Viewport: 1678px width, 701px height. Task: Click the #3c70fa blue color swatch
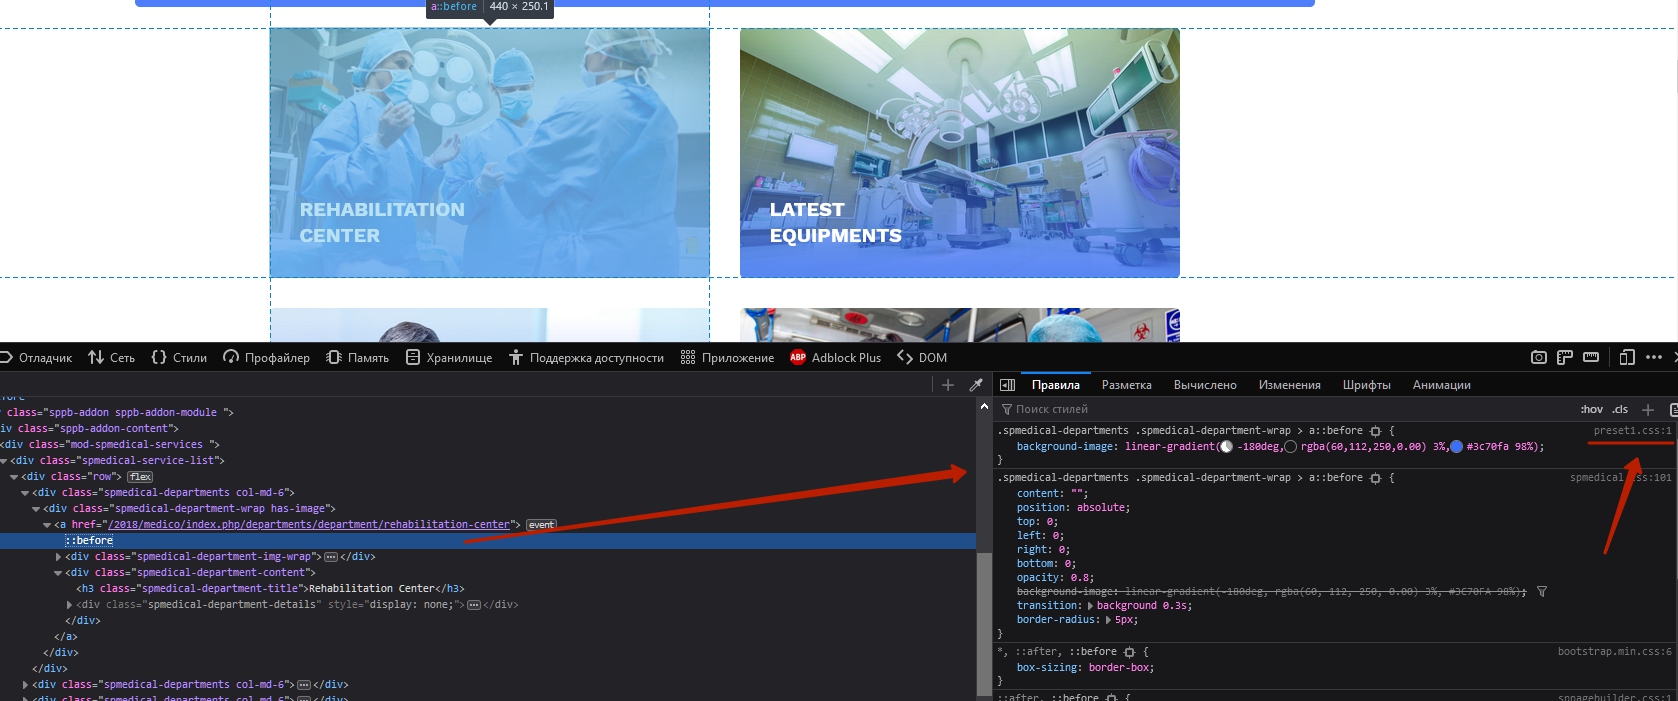[x=1456, y=447]
